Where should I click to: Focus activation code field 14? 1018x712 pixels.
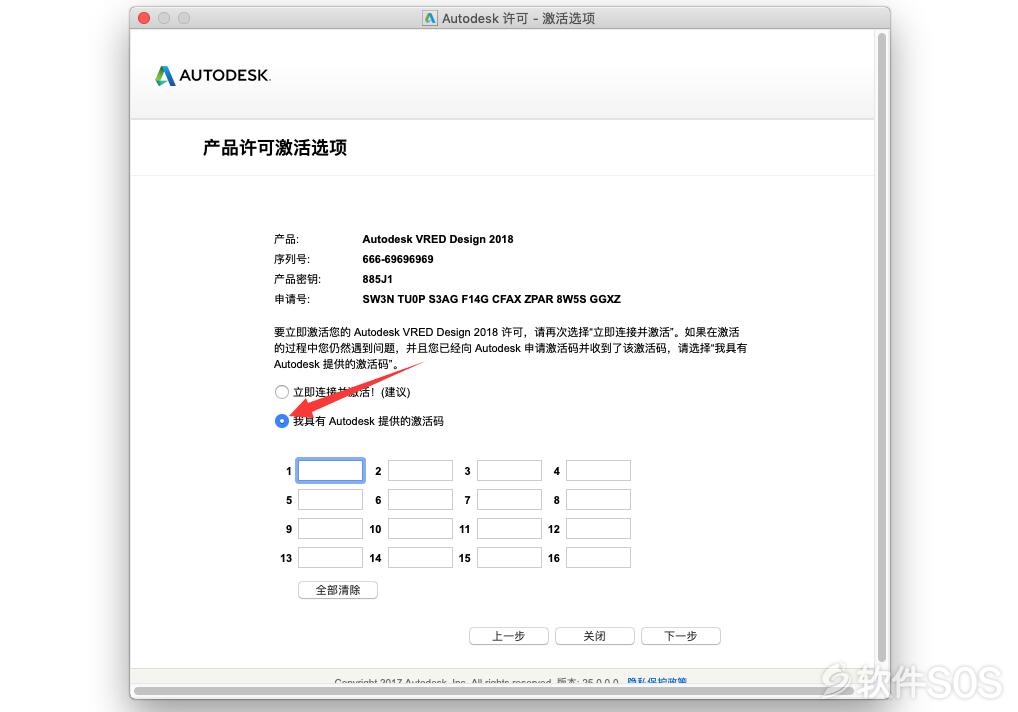tap(420, 558)
